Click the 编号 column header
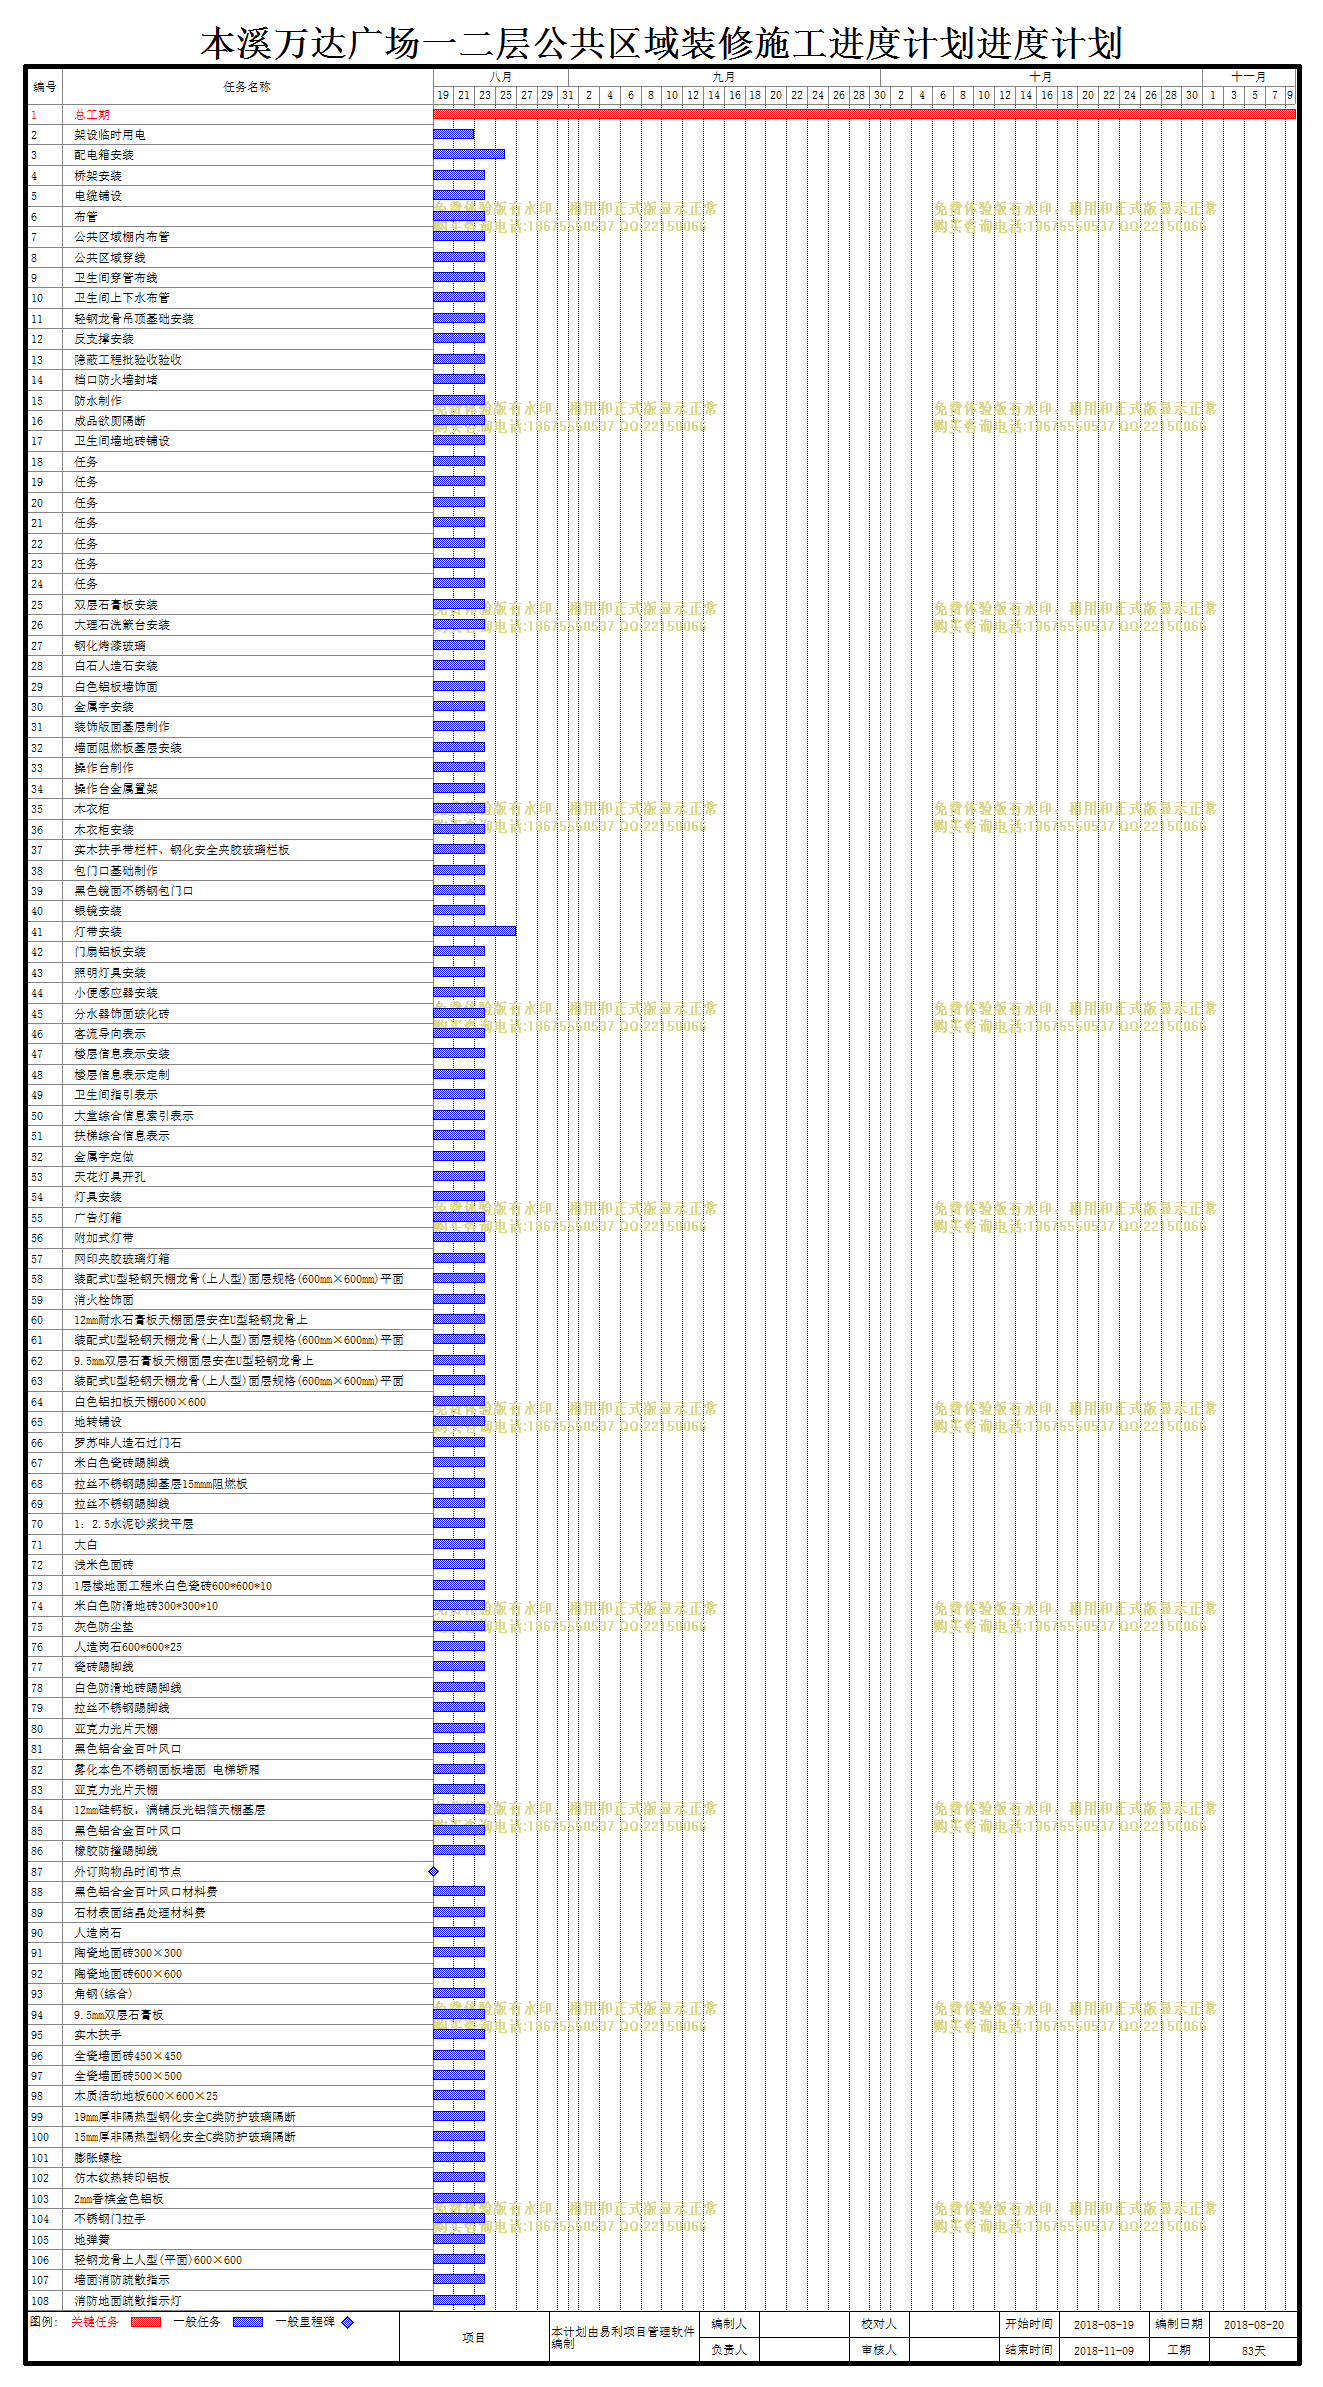 (x=45, y=87)
